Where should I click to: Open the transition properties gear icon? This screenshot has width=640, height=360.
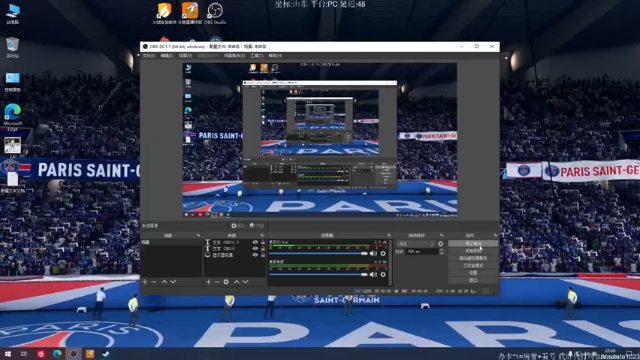tap(440, 244)
